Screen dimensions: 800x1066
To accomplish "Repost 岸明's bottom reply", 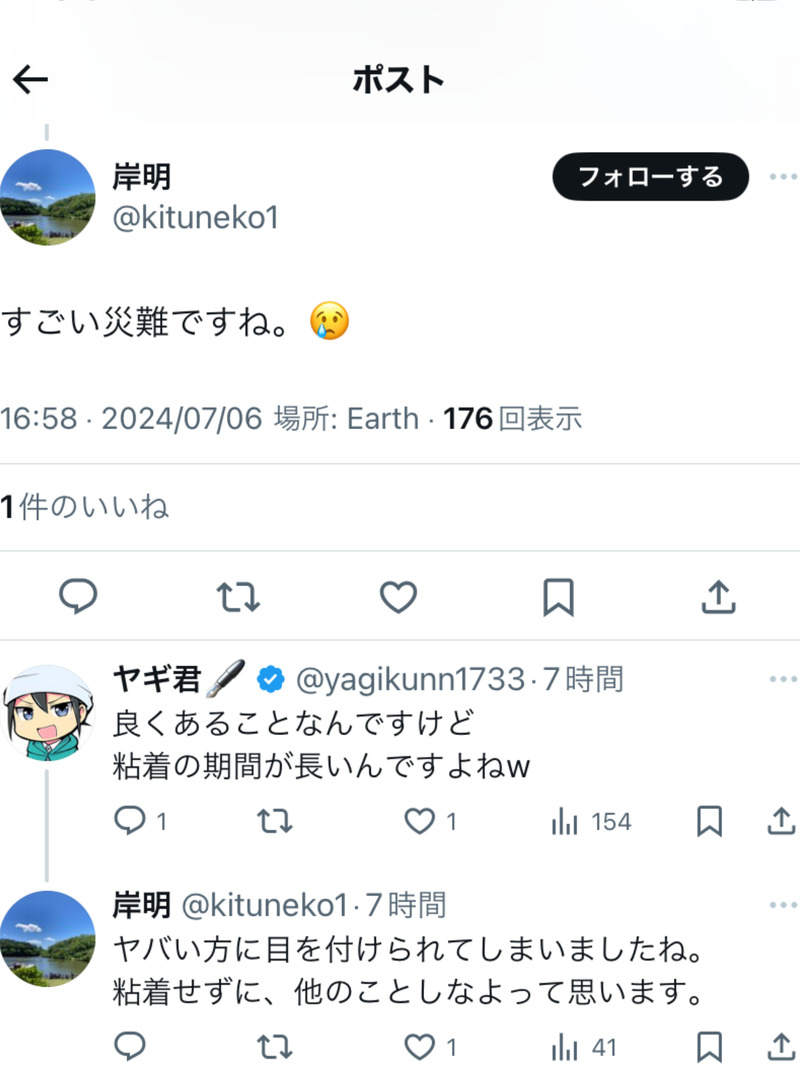I will (275, 1047).
